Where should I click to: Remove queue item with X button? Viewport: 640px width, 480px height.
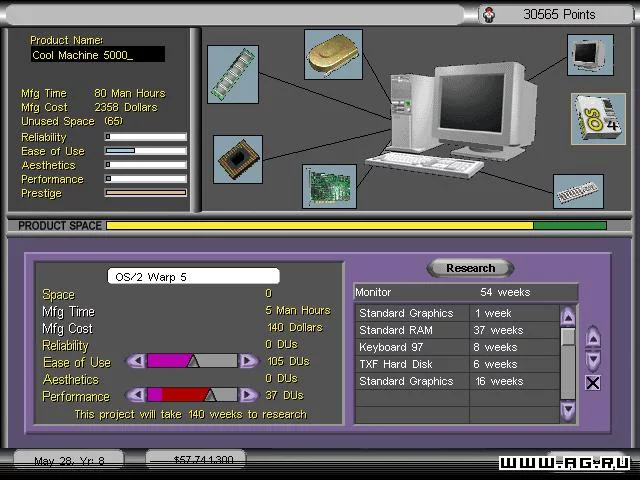593,383
